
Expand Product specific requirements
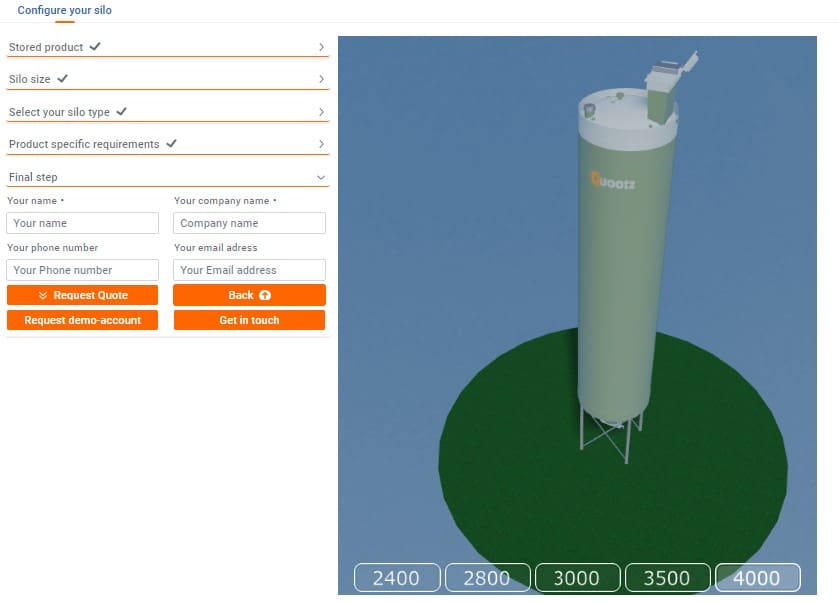165,143
